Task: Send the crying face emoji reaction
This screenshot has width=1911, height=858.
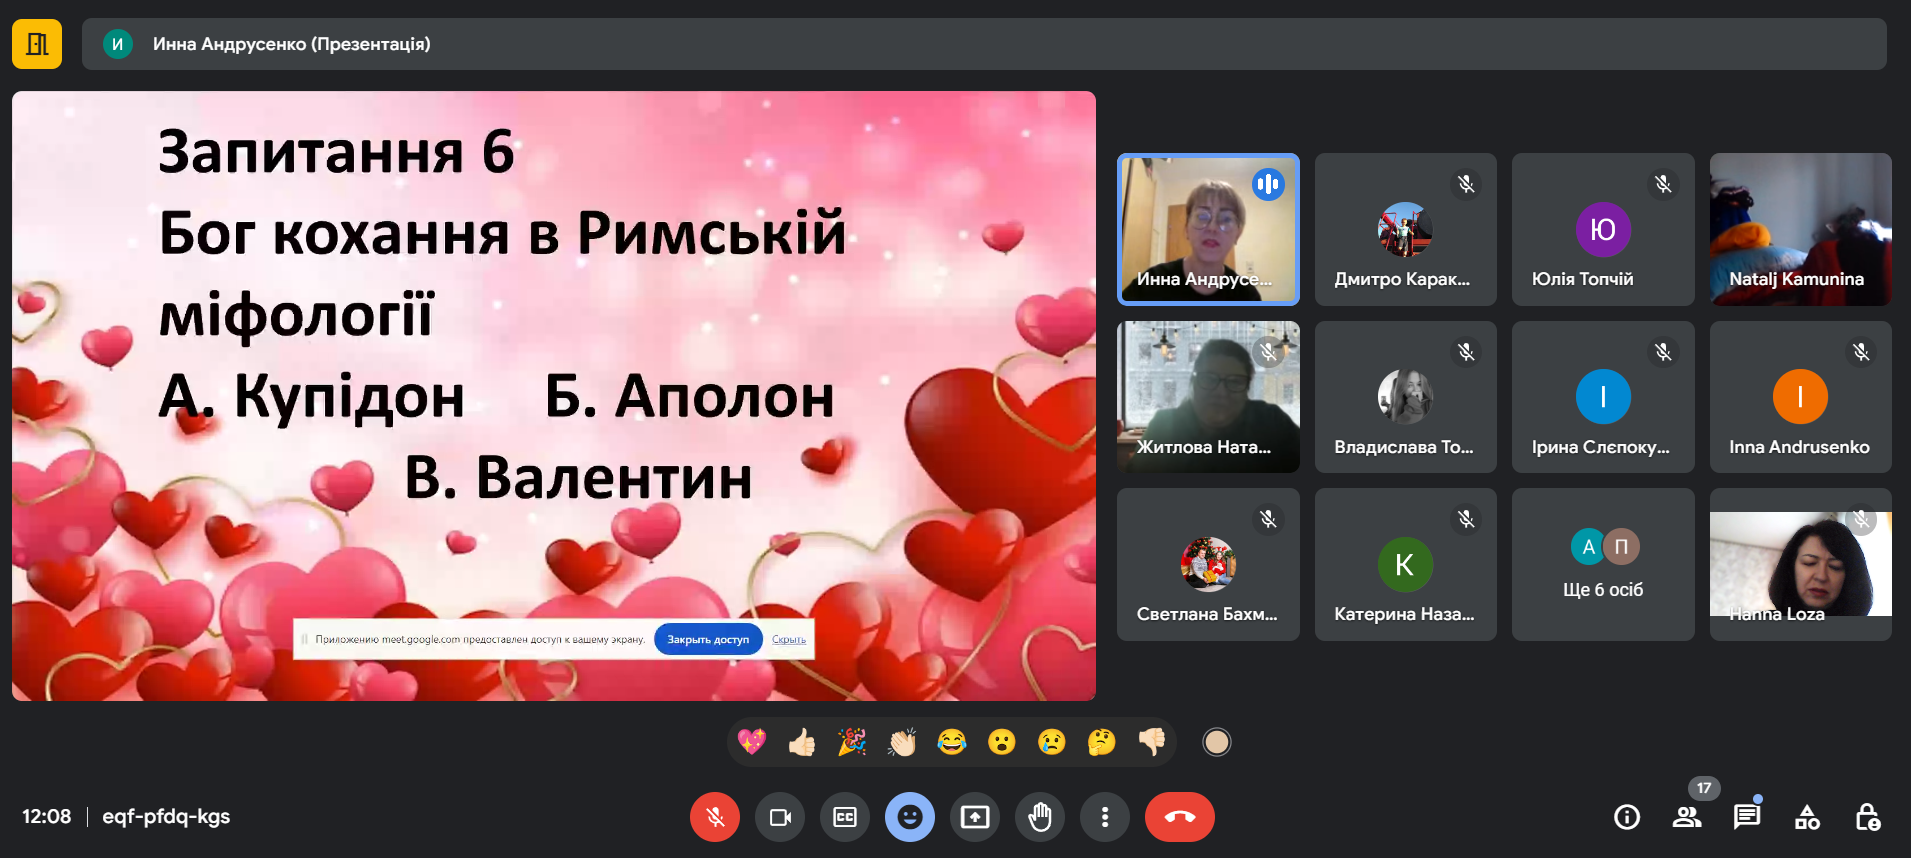Action: click(x=1052, y=742)
